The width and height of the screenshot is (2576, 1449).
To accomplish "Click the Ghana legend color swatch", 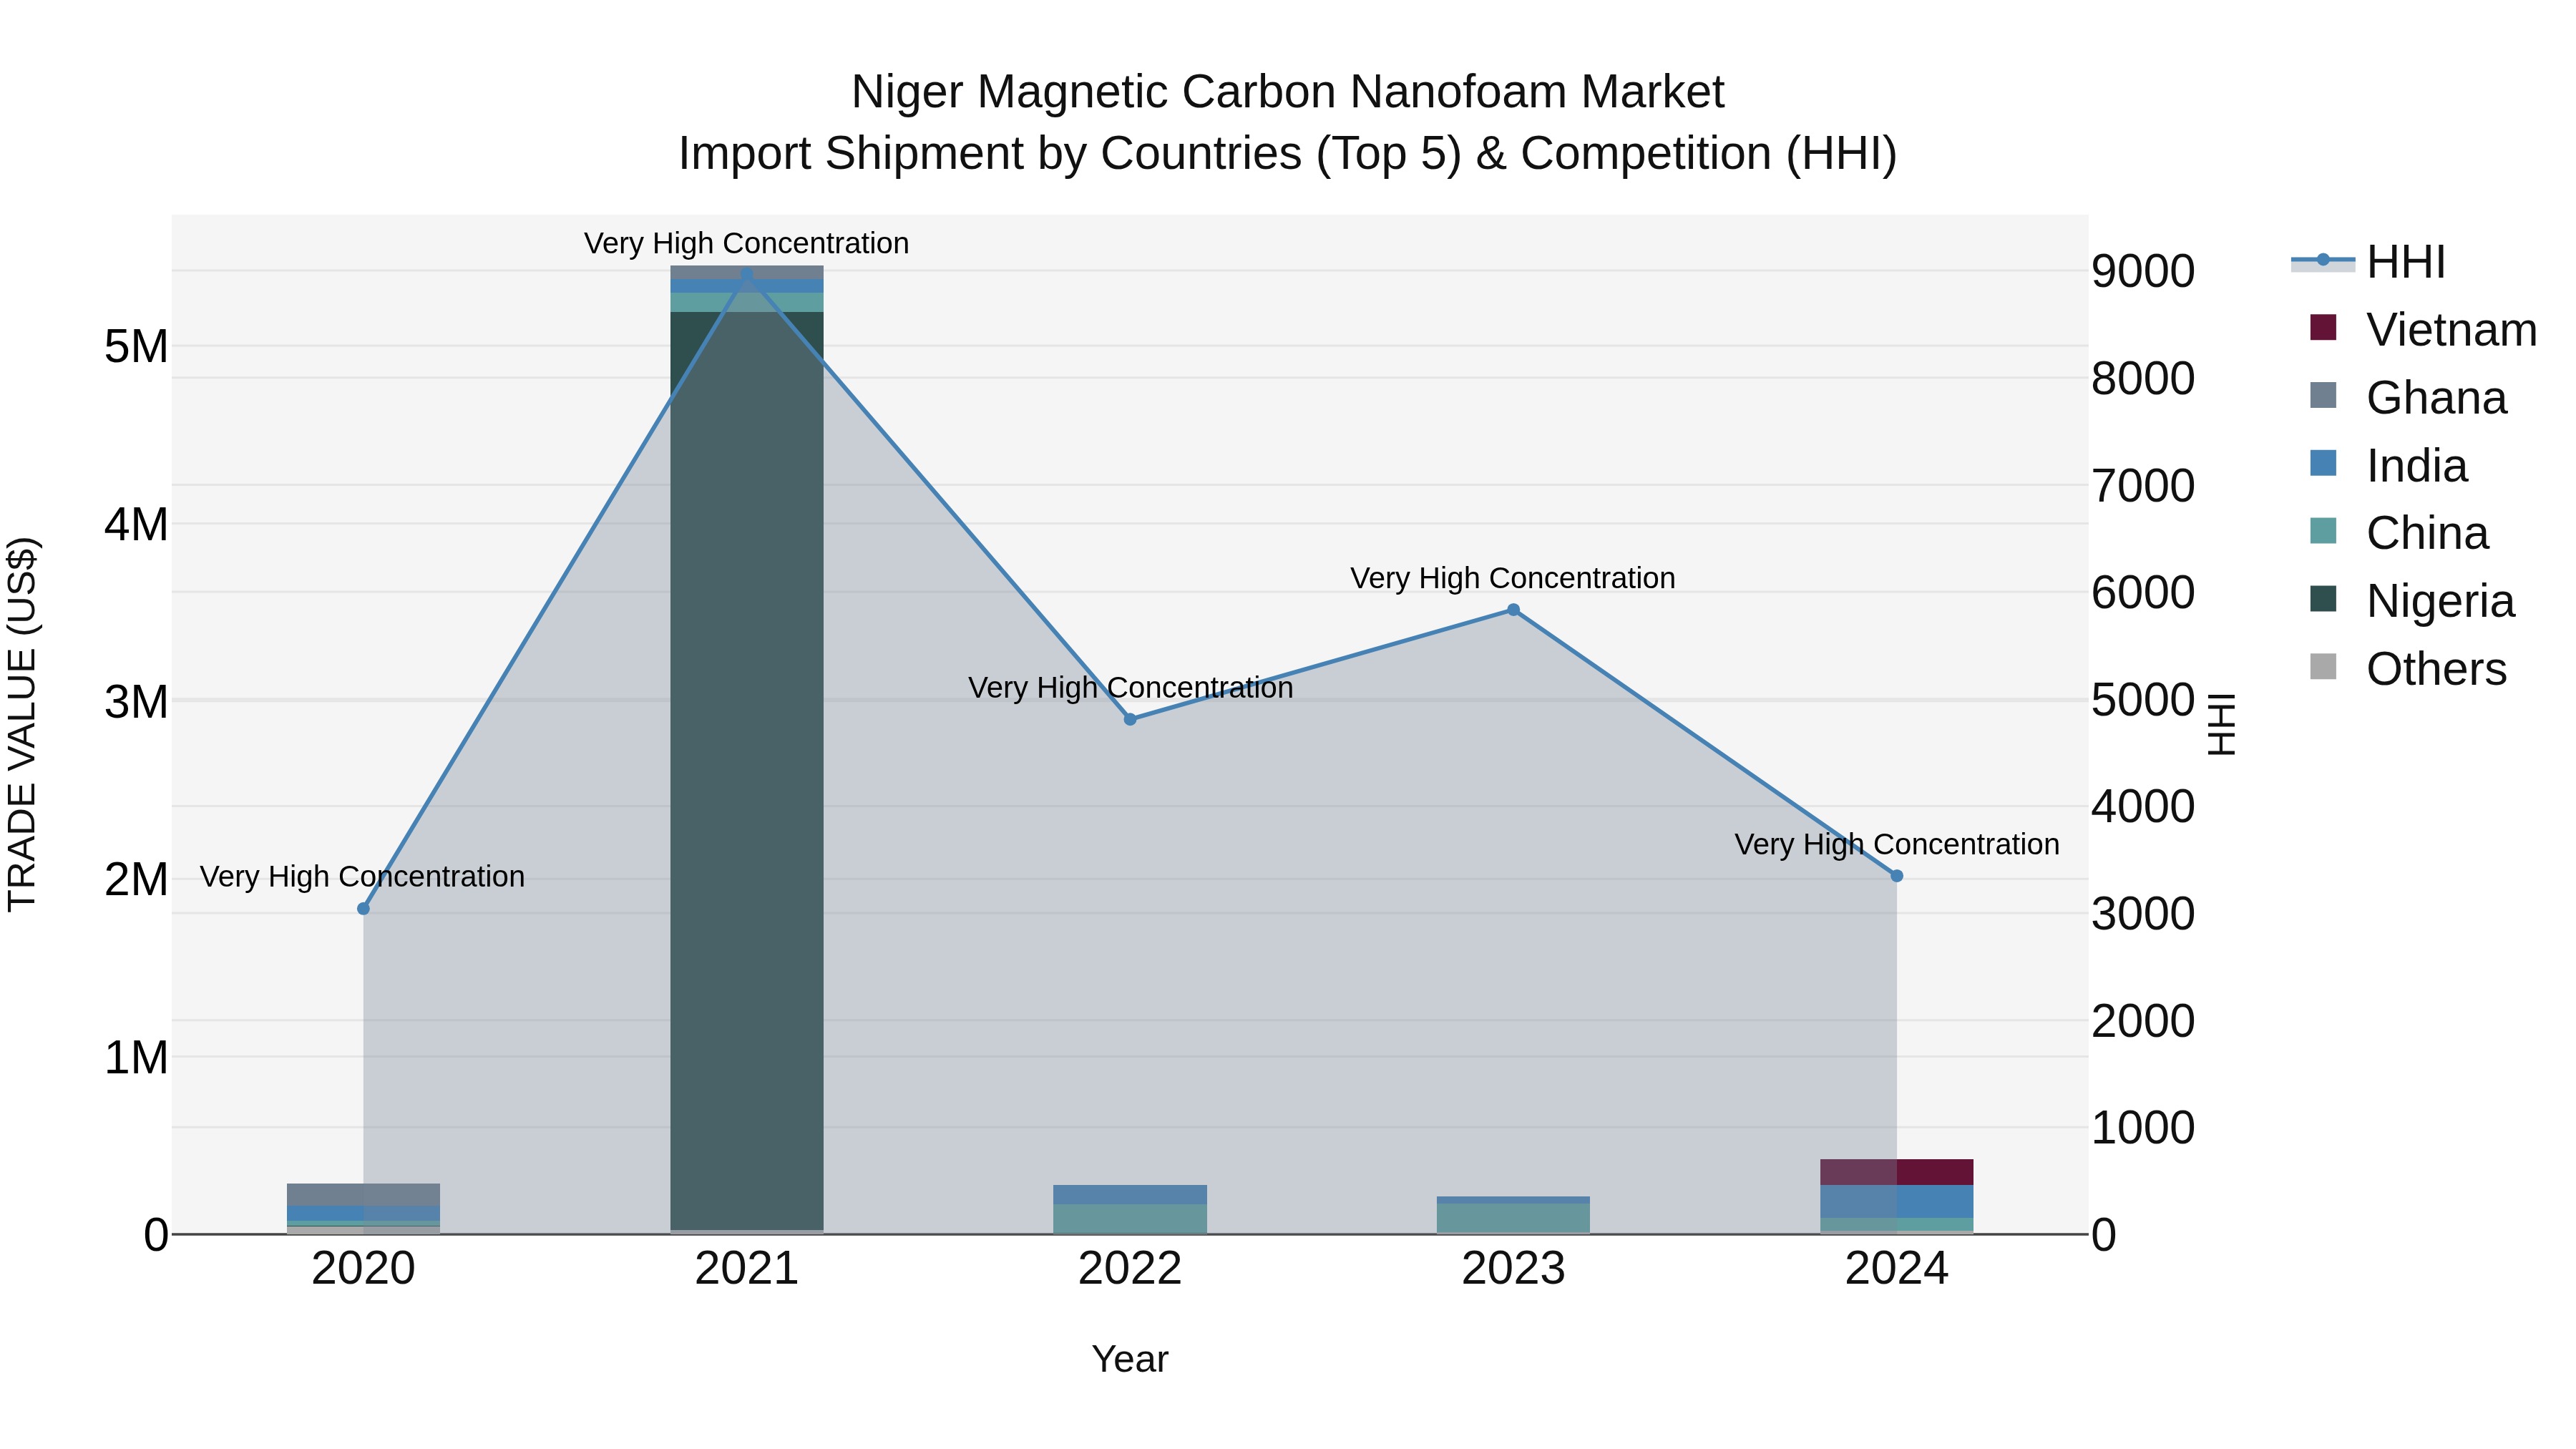I will click(x=2323, y=396).
